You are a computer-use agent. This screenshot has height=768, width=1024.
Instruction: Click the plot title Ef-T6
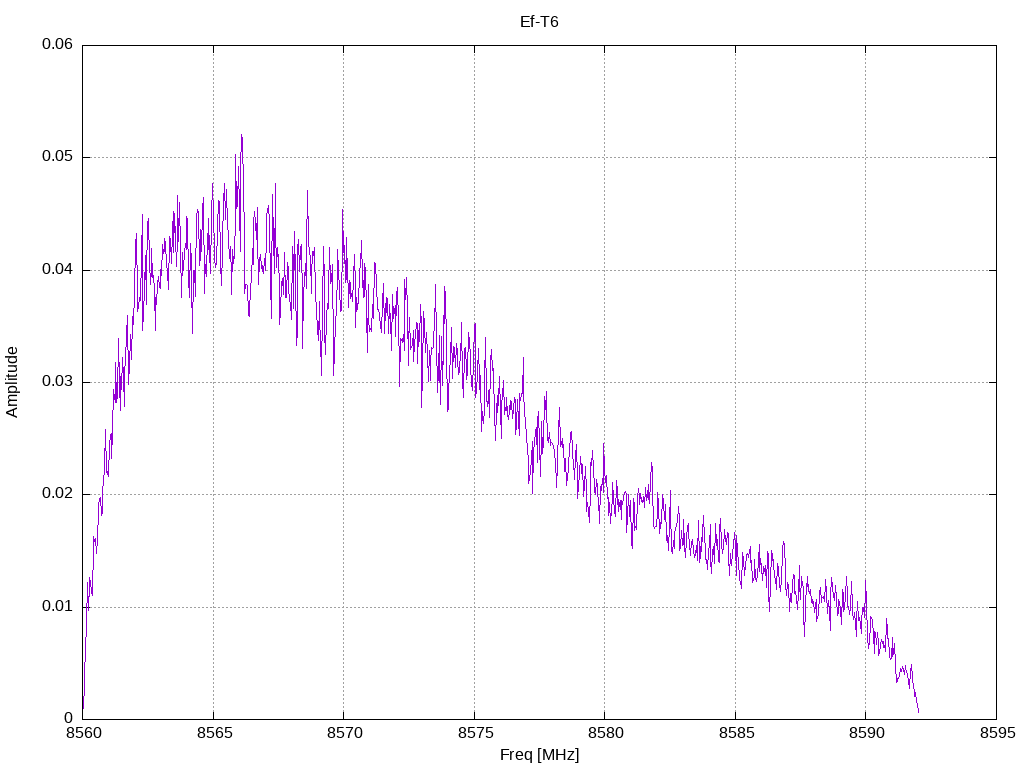pyautogui.click(x=539, y=22)
